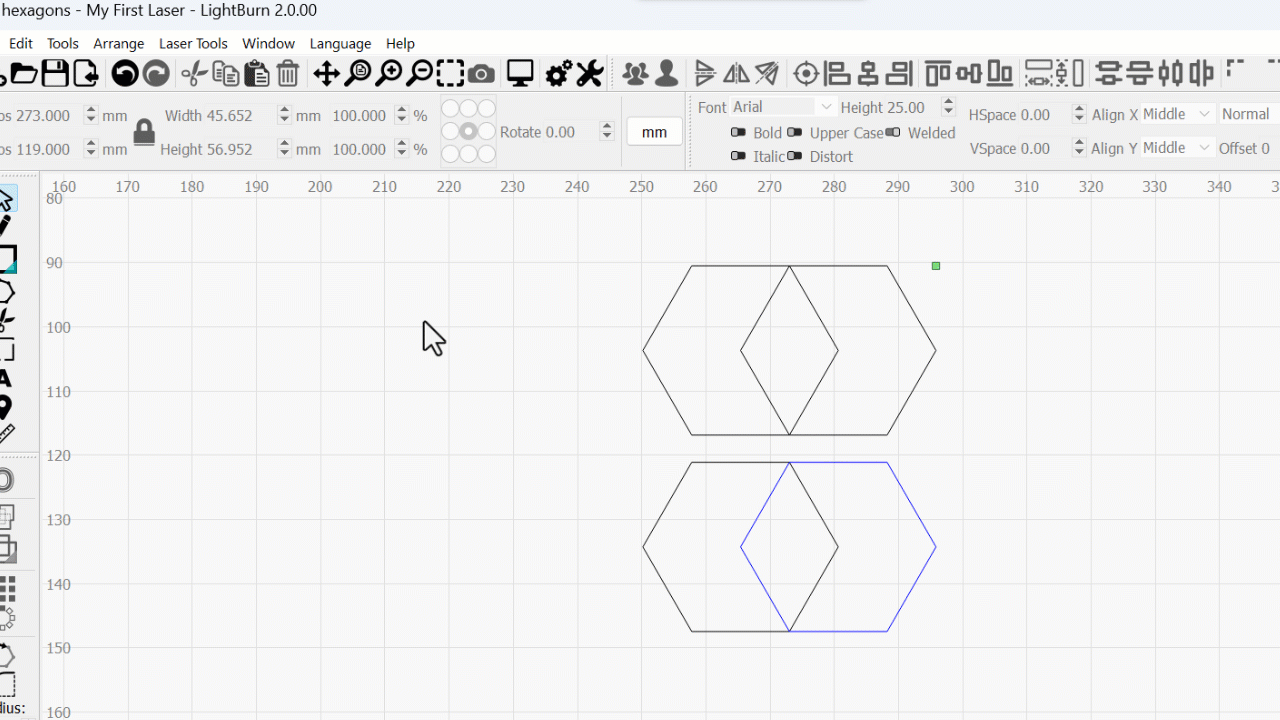Image resolution: width=1280 pixels, height=720 pixels.
Task: Toggle the Bold text switch
Action: click(x=738, y=132)
